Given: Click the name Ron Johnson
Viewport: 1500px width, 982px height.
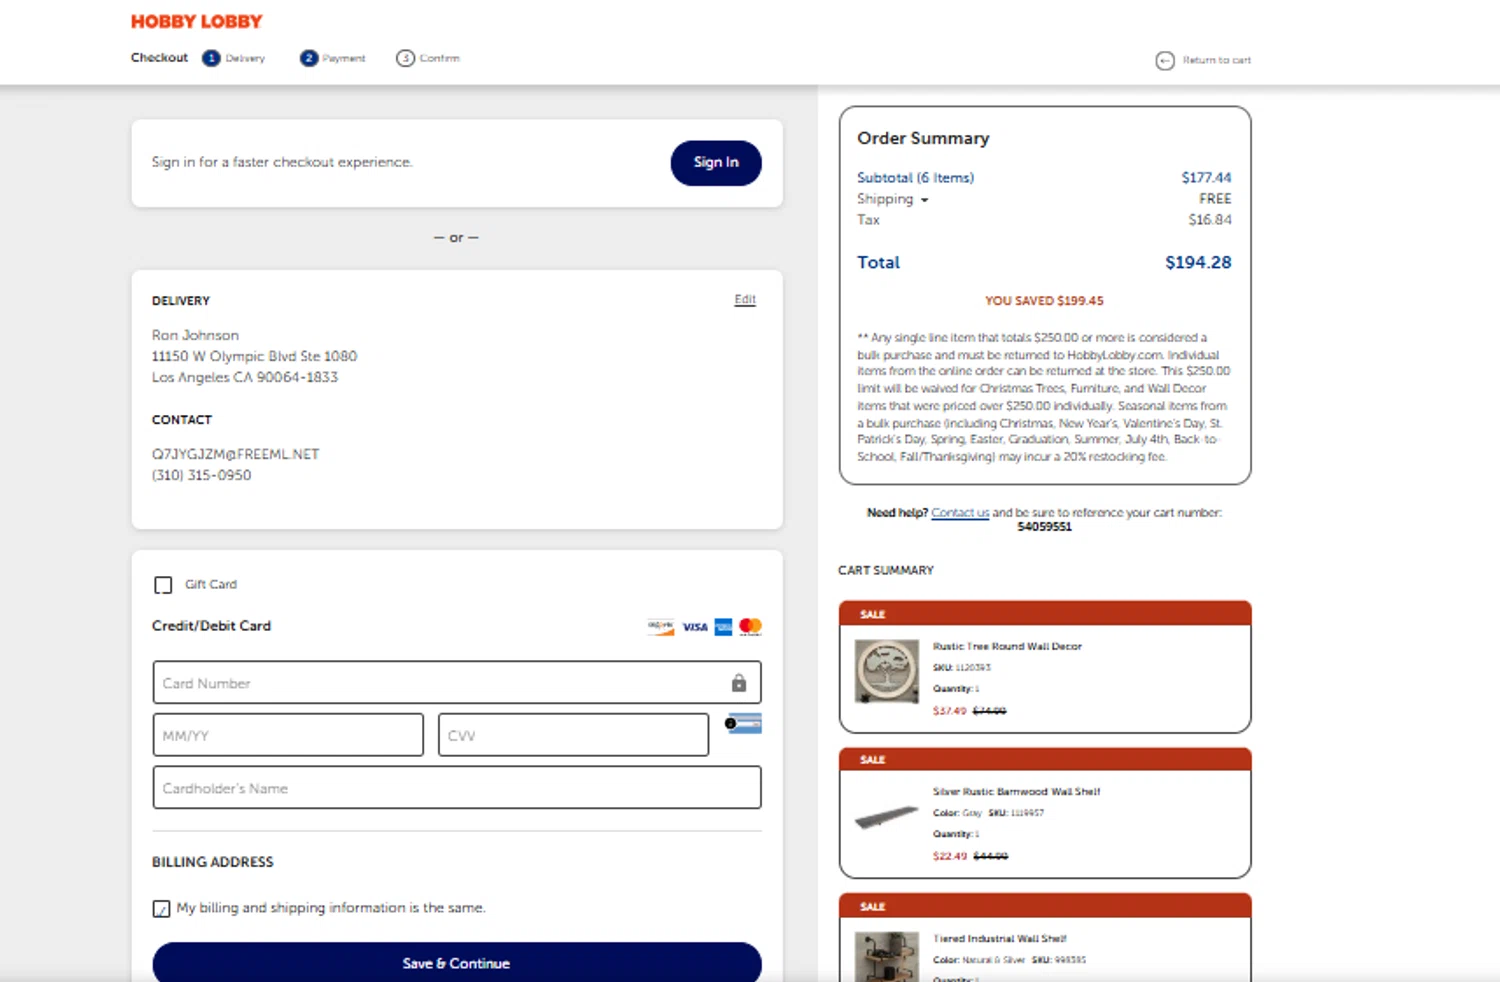Looking at the screenshot, I should click(195, 335).
